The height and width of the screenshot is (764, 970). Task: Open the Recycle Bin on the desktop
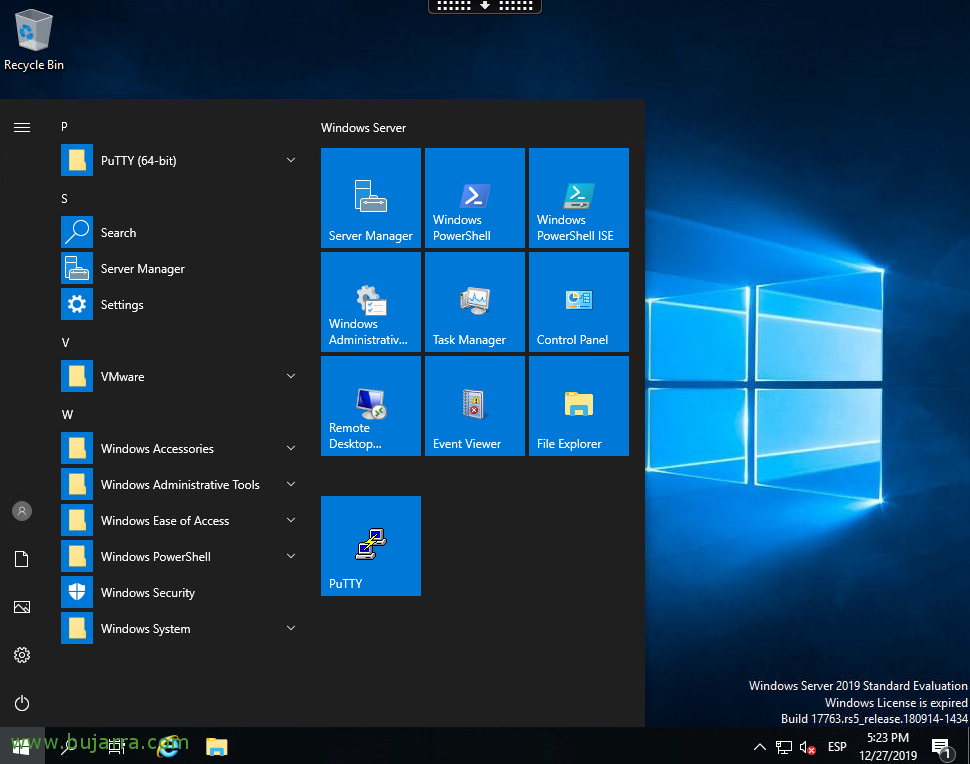[33, 40]
